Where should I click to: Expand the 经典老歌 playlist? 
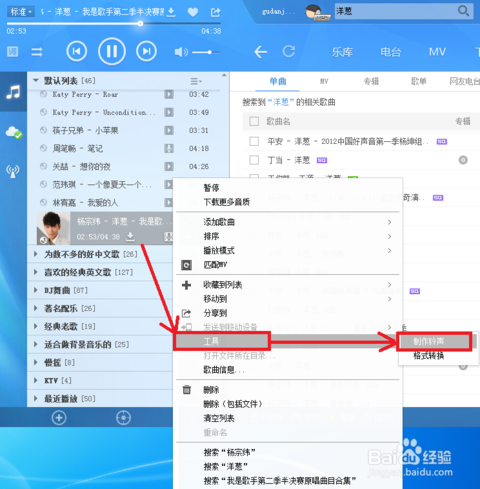pos(36,326)
